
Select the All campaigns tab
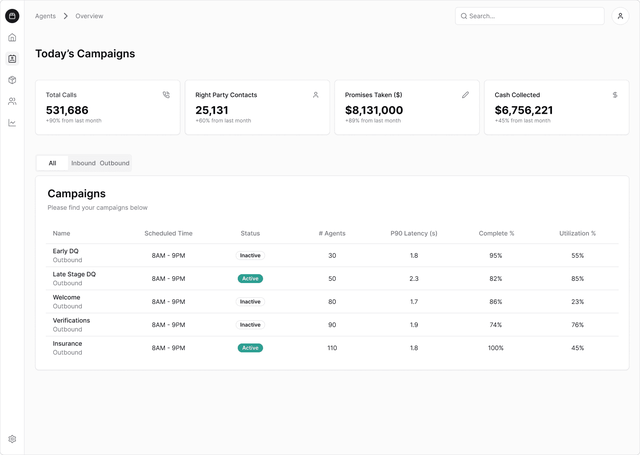pyautogui.click(x=52, y=163)
